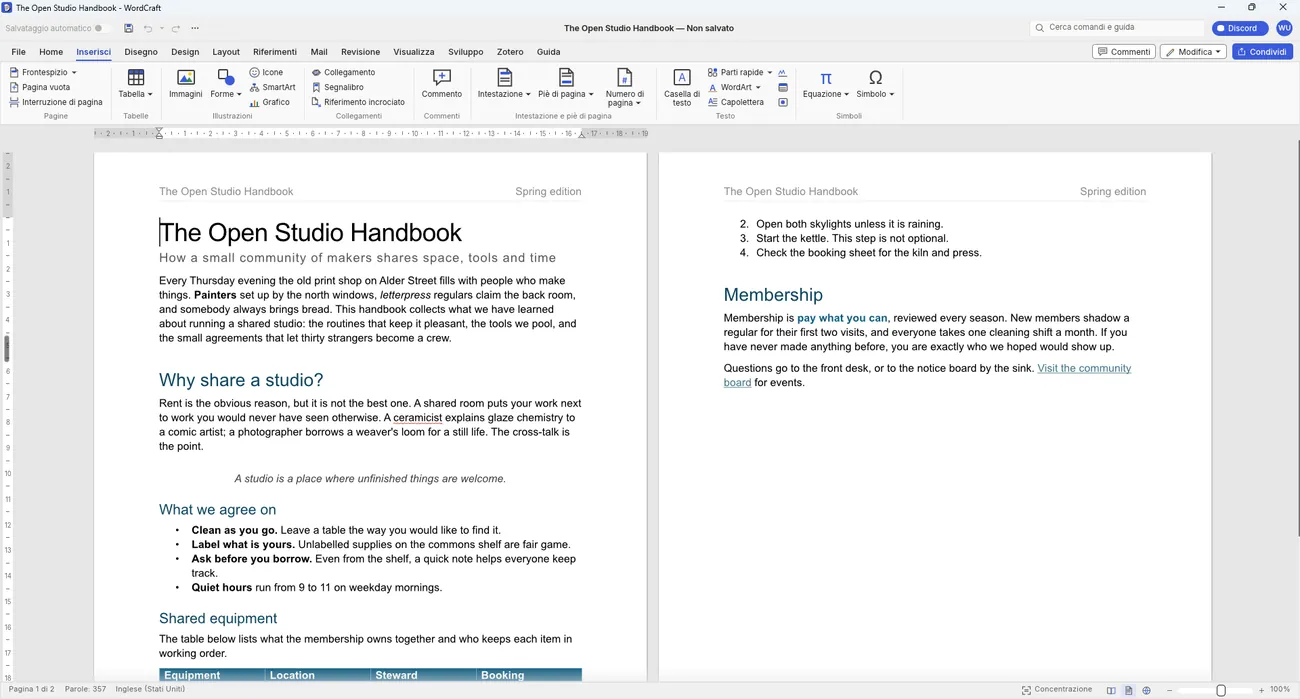Expand the Equazione dropdown

825,84
